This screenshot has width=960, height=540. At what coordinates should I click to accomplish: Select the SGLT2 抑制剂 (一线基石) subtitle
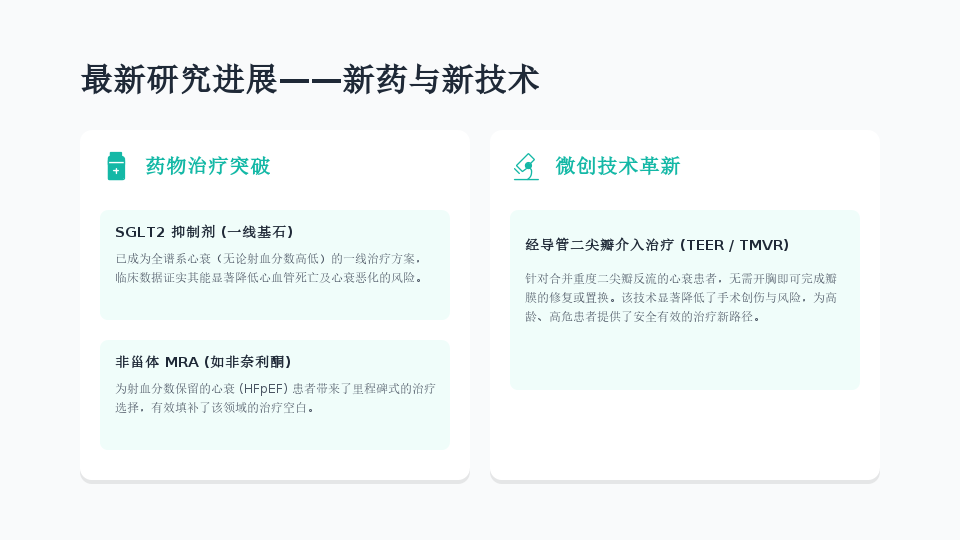[x=204, y=232]
